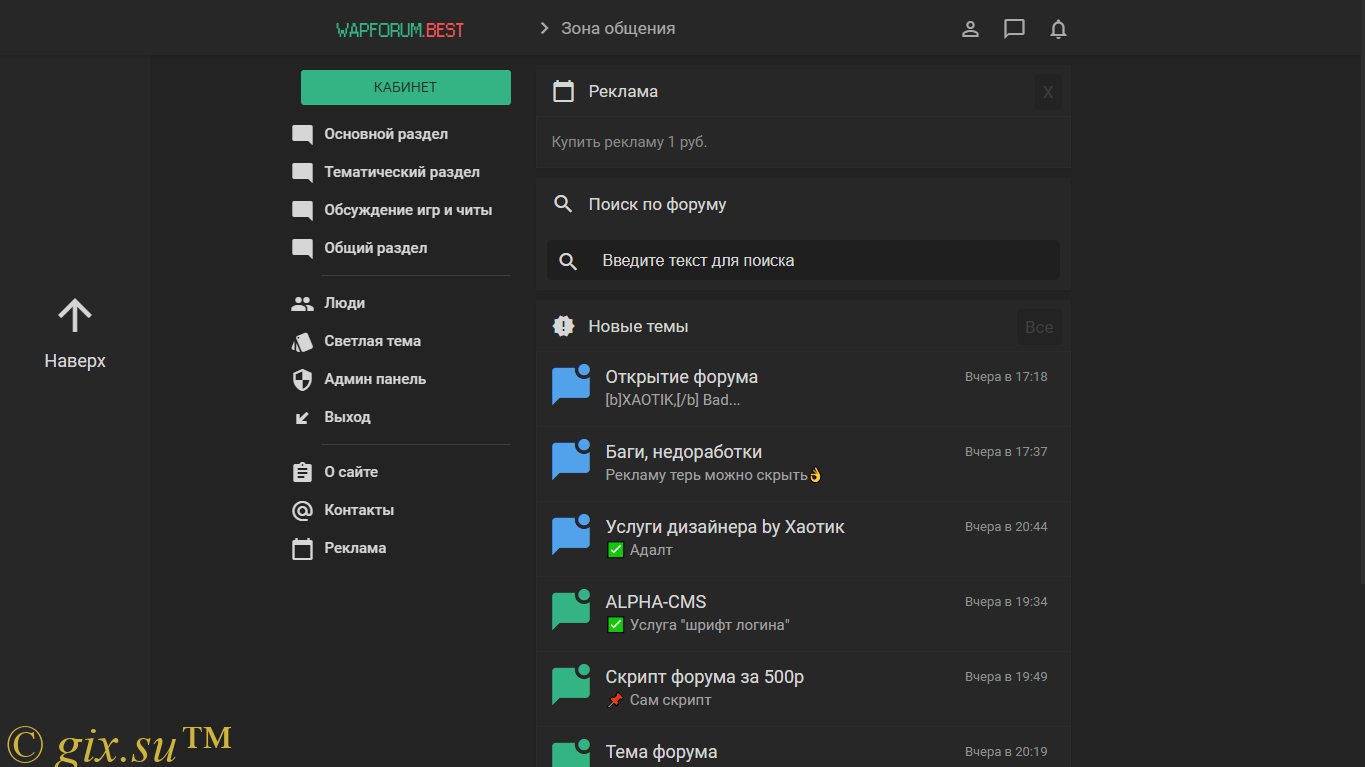Open the user profile icon in header
This screenshot has height=767, width=1365.
[970, 29]
